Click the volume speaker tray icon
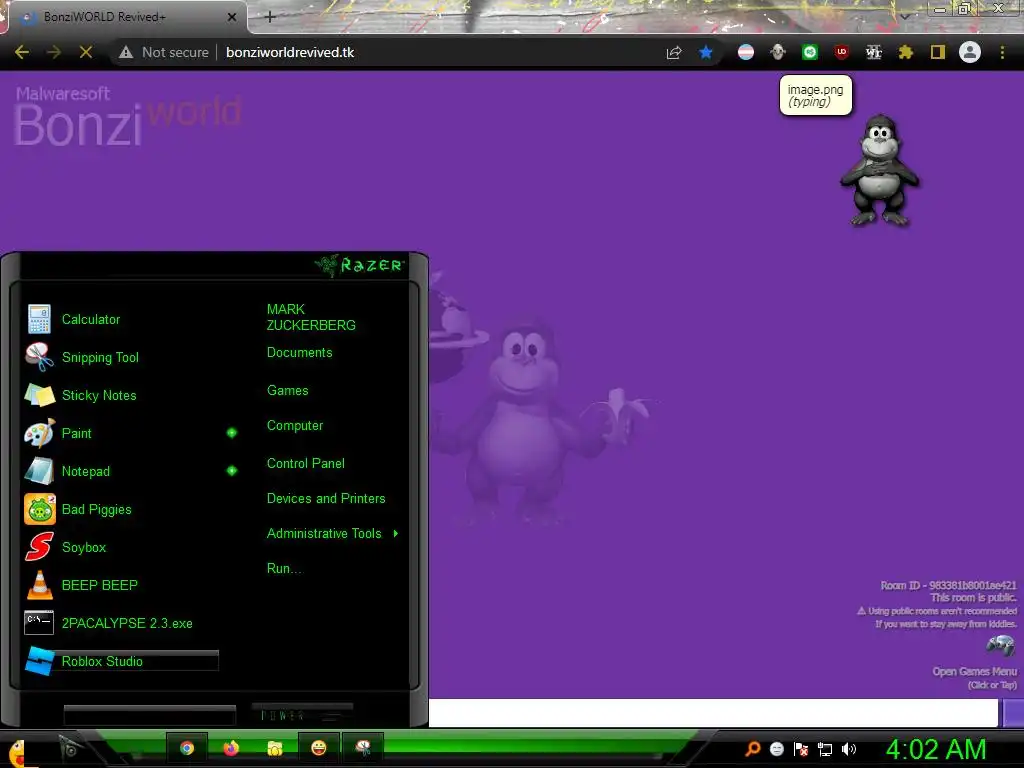Image resolution: width=1024 pixels, height=768 pixels. pyautogui.click(x=848, y=749)
